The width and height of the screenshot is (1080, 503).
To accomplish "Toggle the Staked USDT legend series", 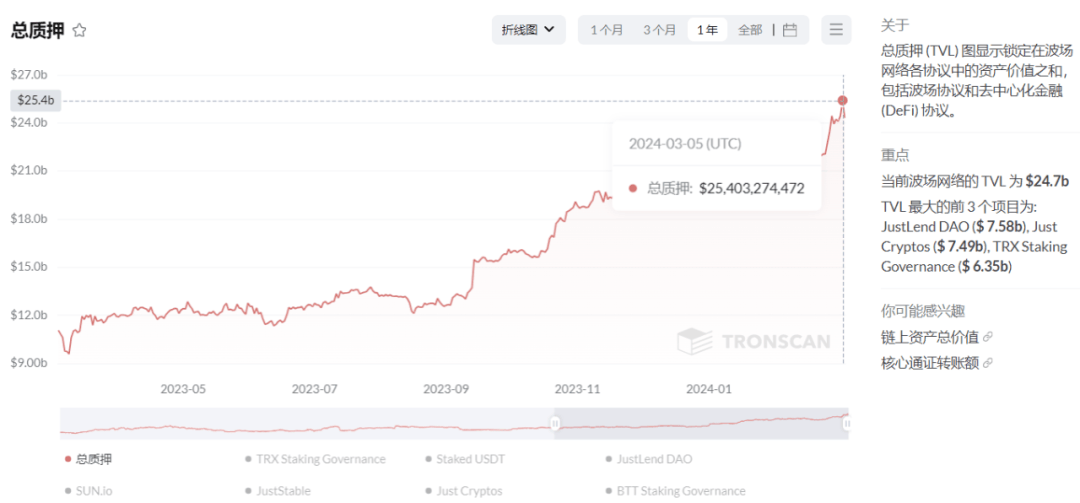I will coord(468,459).
